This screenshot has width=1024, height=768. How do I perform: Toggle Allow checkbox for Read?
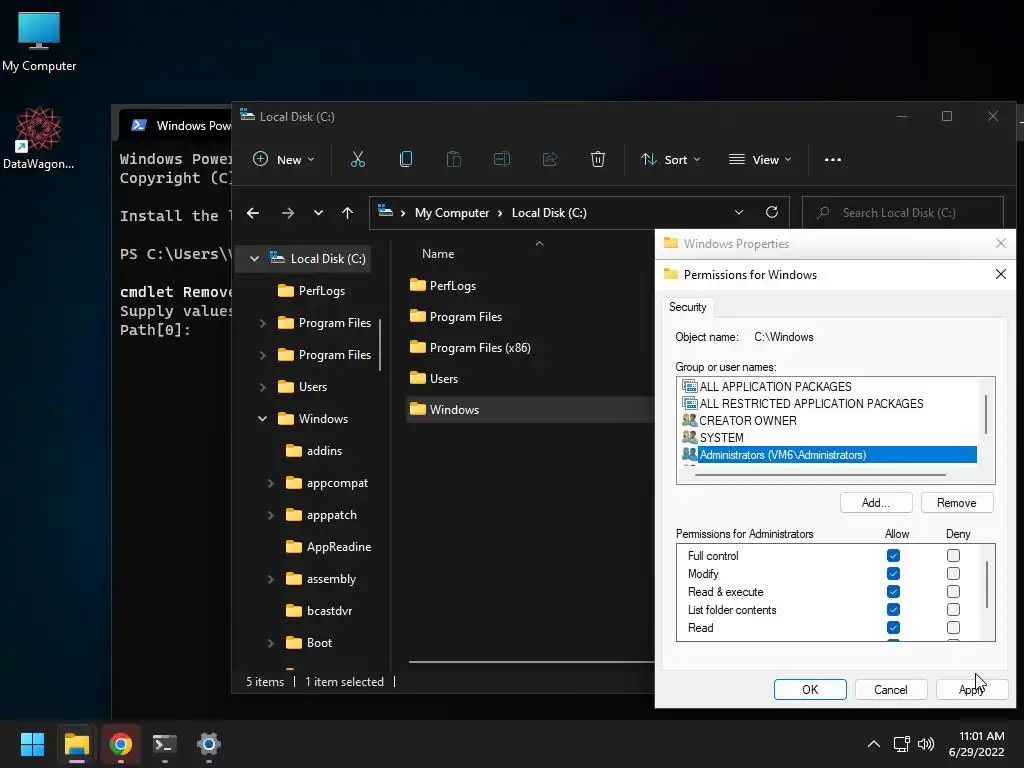click(x=893, y=628)
